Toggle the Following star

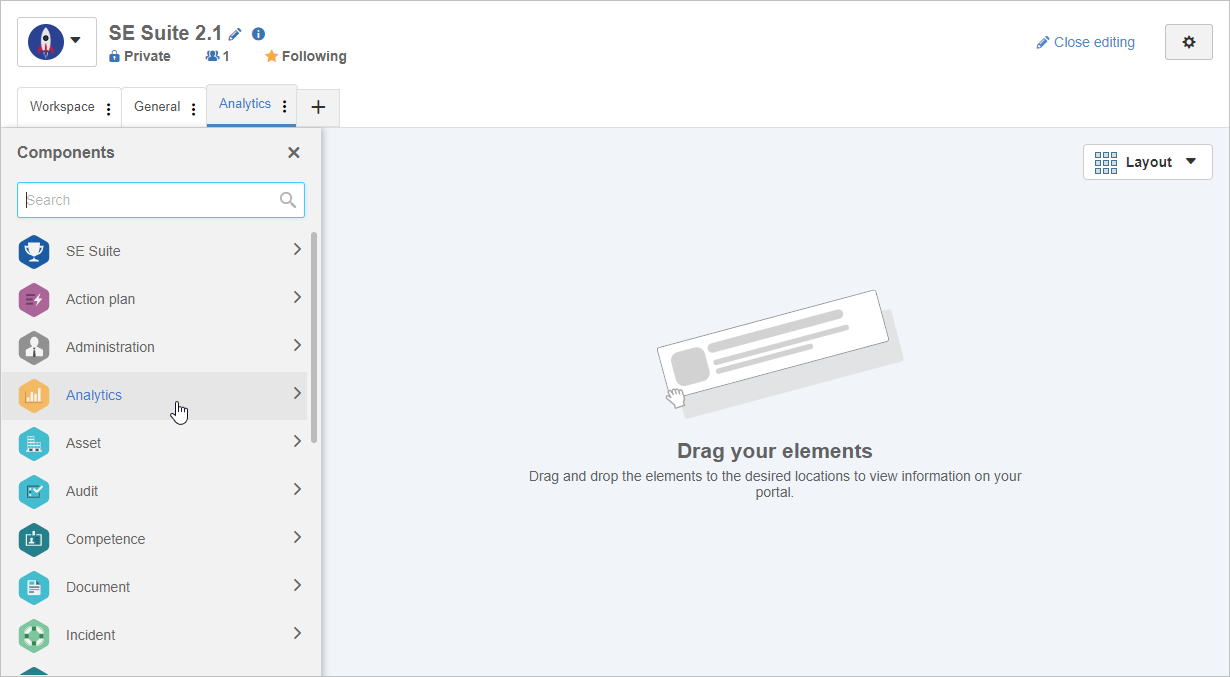(x=271, y=57)
